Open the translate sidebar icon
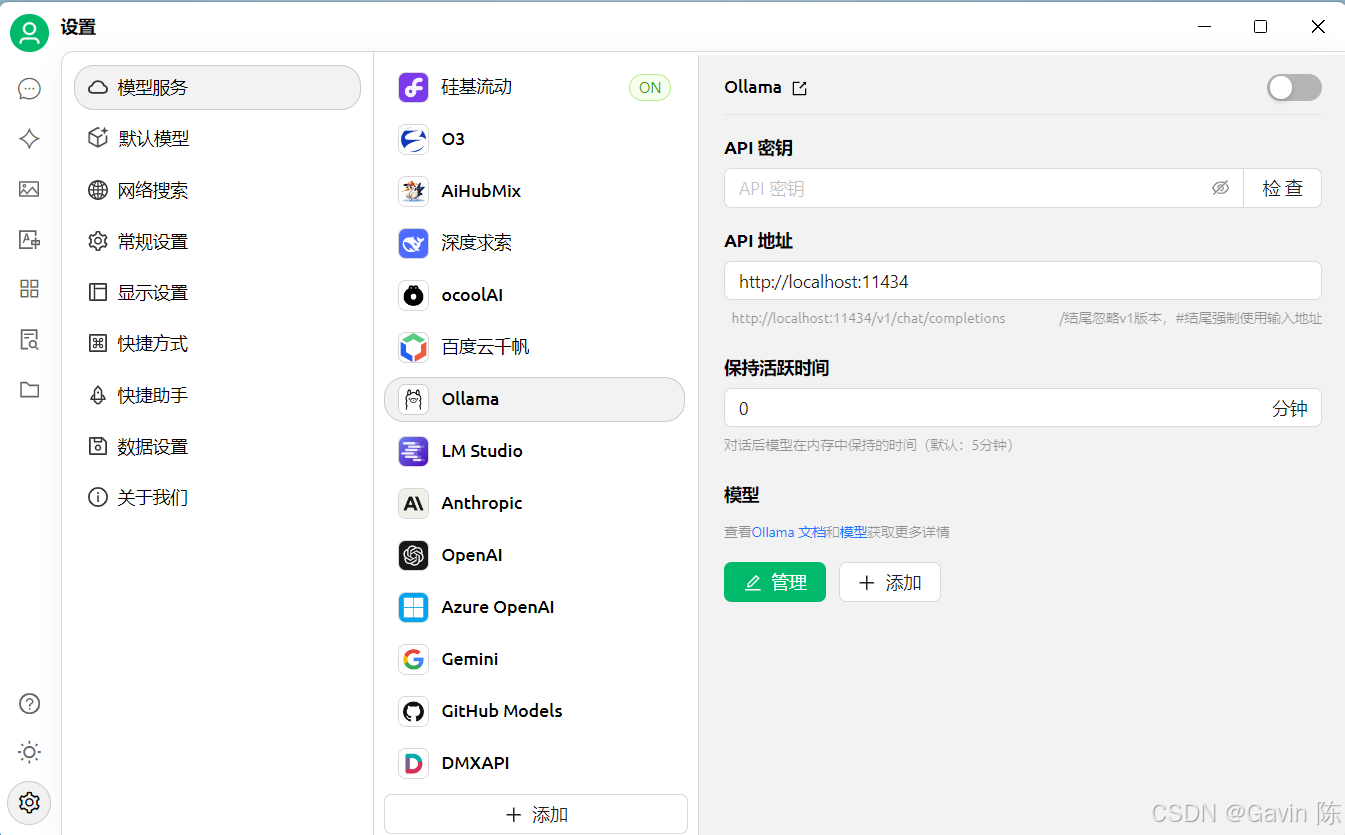Viewport: 1345px width, 835px height. pyautogui.click(x=29, y=239)
